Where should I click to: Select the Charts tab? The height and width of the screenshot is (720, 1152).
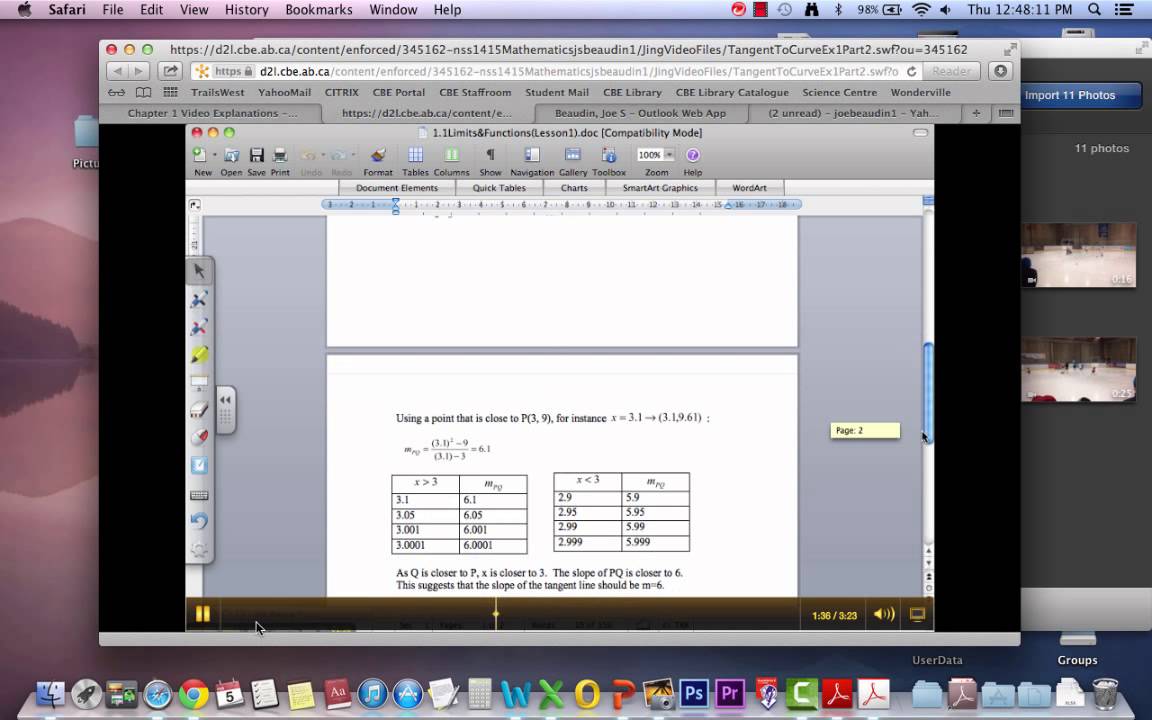point(574,188)
